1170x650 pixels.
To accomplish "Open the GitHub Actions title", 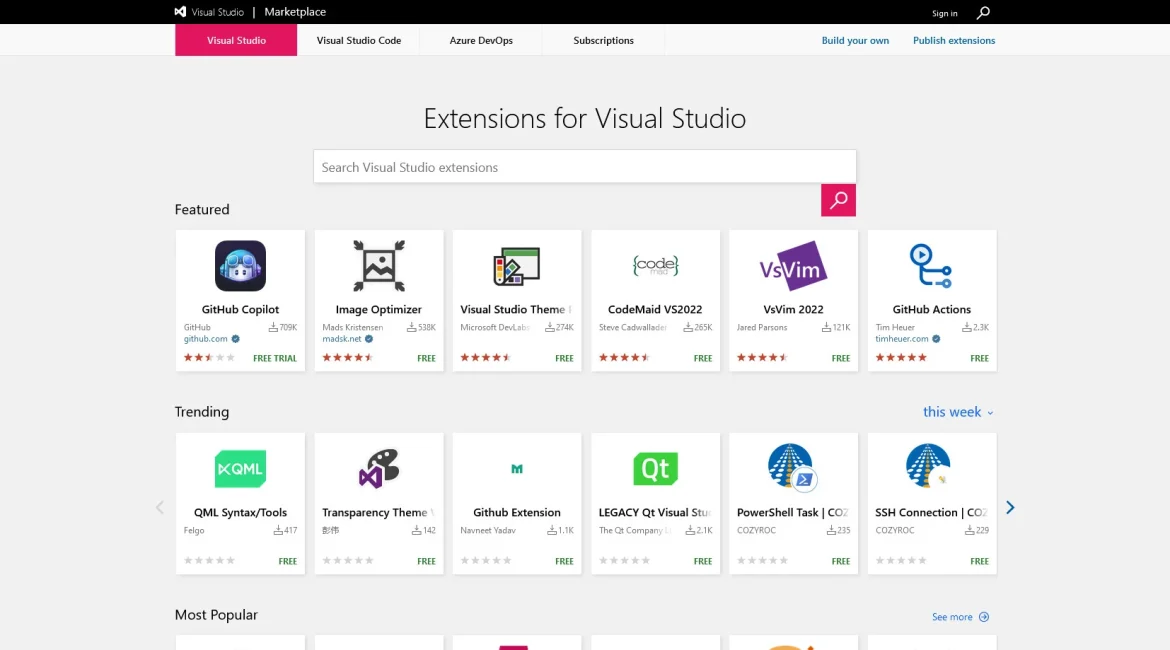I will pyautogui.click(x=931, y=310).
